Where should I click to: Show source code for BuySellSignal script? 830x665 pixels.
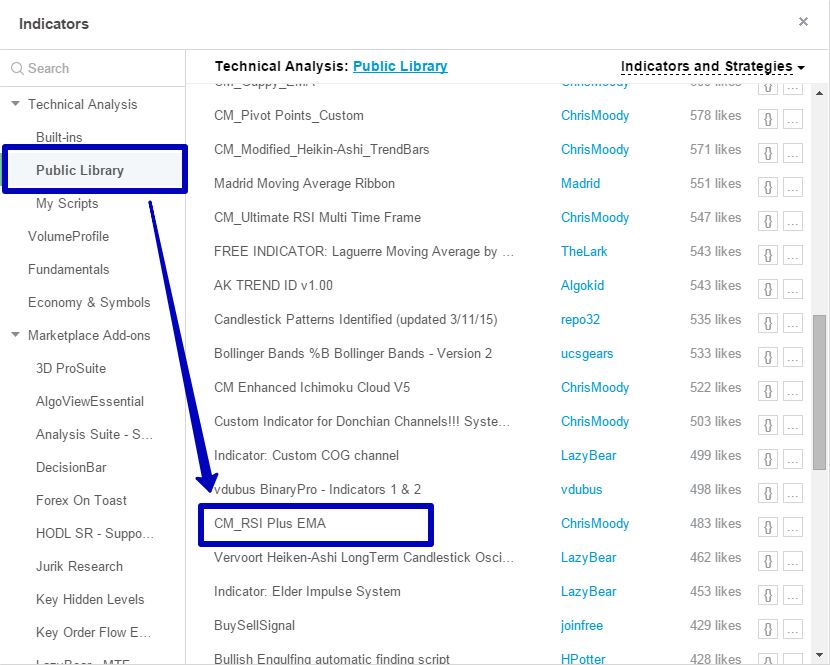coord(767,626)
